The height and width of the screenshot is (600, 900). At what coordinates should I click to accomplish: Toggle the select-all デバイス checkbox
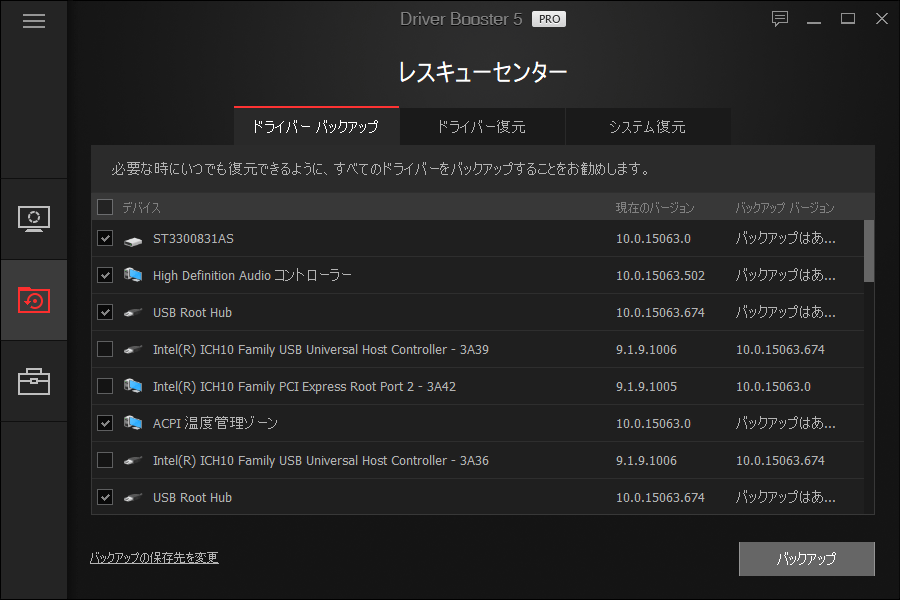[105, 207]
